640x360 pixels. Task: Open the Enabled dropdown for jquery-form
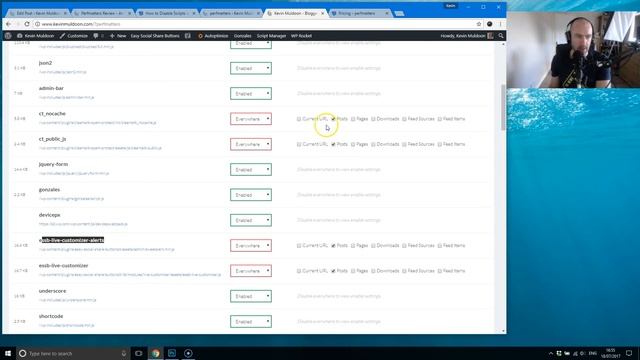tap(251, 169)
